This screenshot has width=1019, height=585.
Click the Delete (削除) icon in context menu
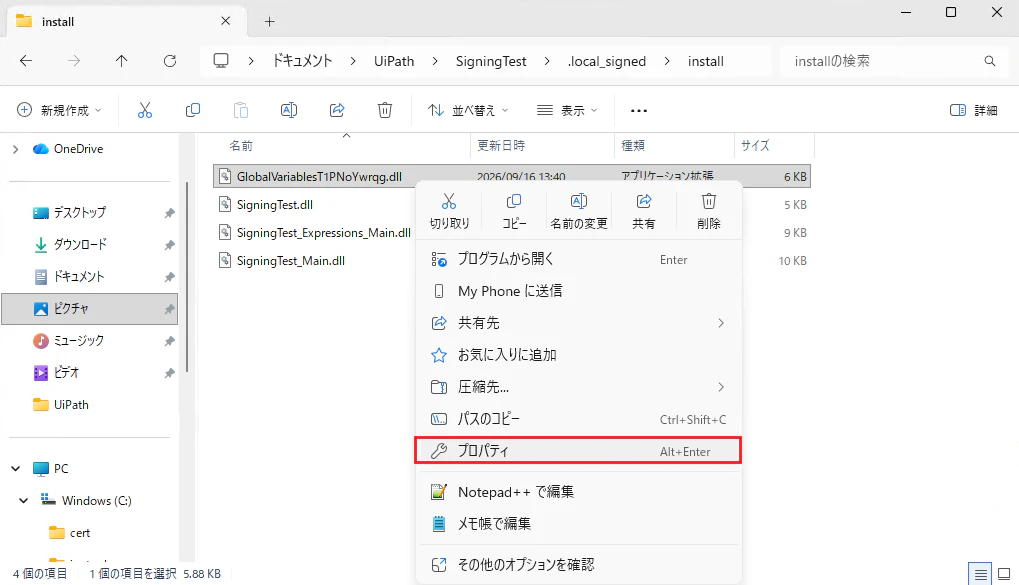point(709,202)
